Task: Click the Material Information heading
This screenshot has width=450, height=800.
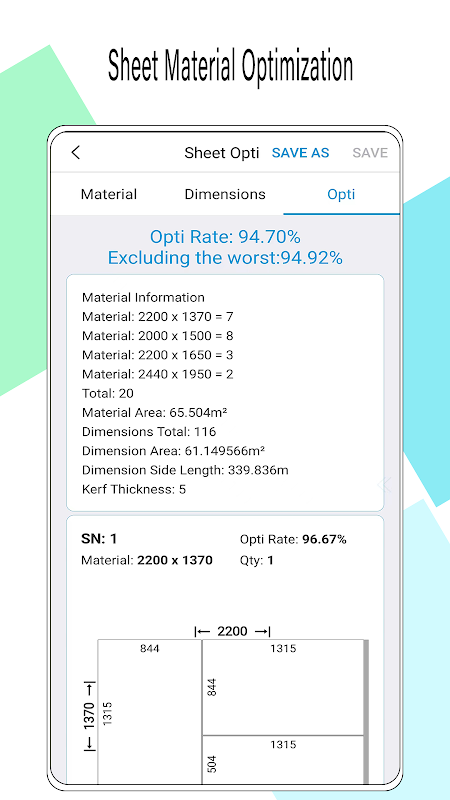Action: coord(143,297)
